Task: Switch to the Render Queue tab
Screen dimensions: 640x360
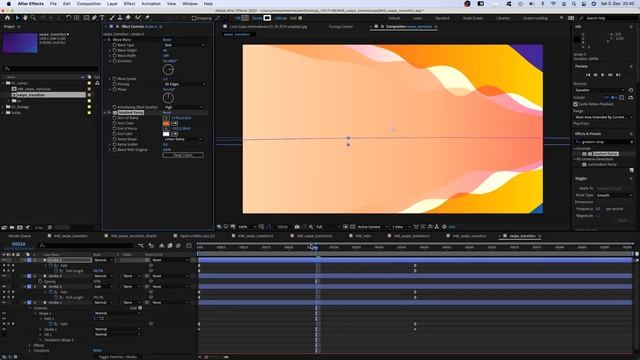Action: coord(20,236)
